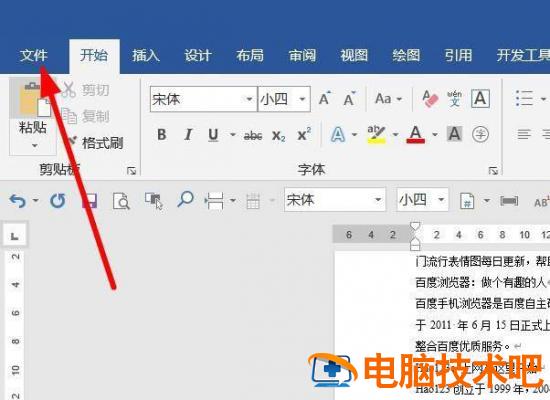Open the 剪贴板 dialog launcher
The image size is (550, 400).
[x=132, y=171]
